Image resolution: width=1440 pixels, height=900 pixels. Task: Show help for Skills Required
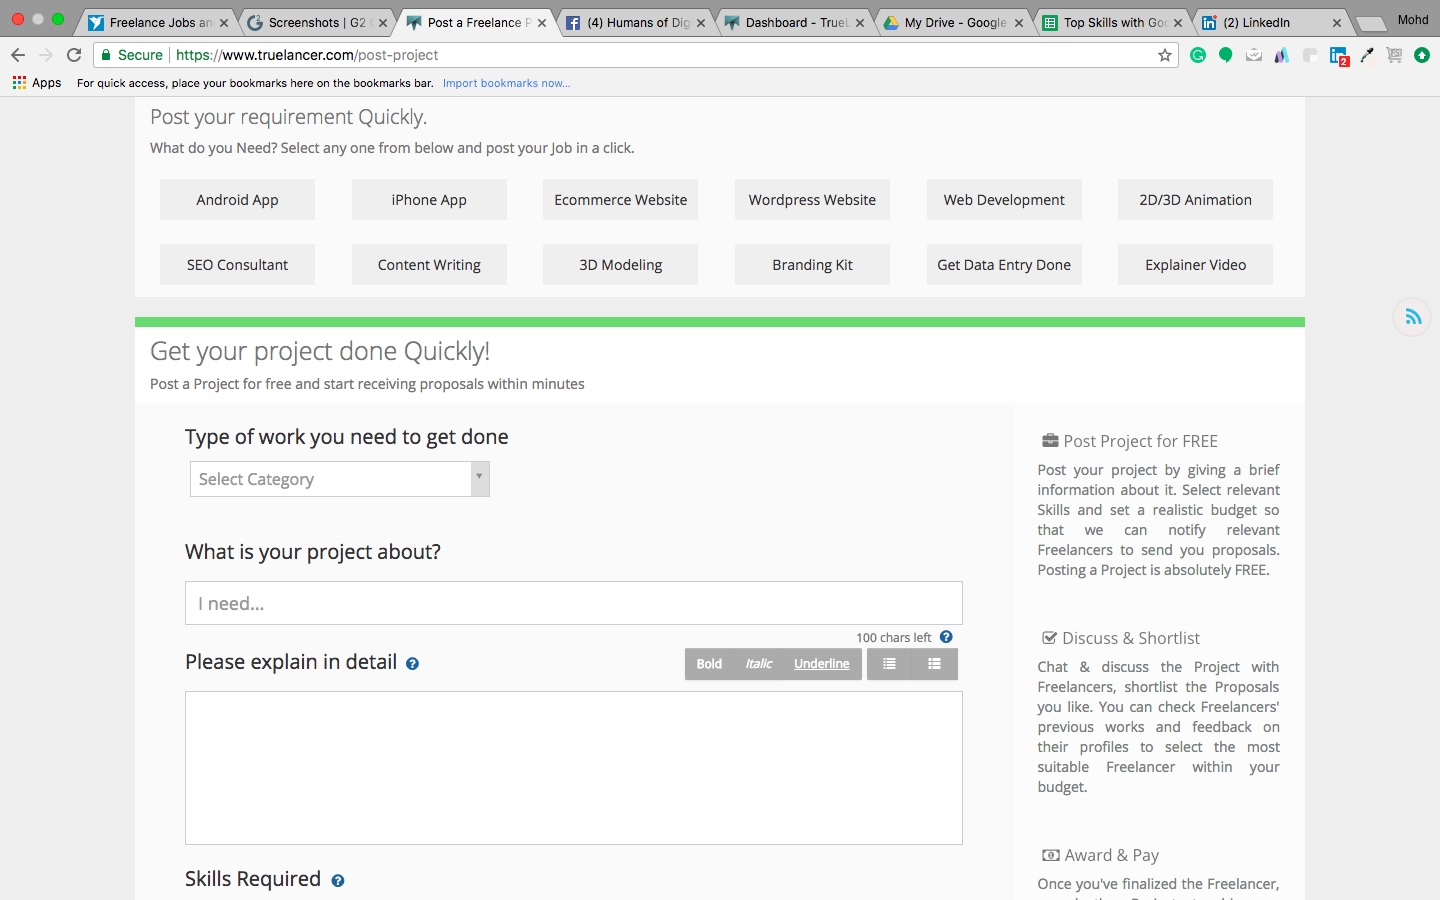click(x=338, y=881)
